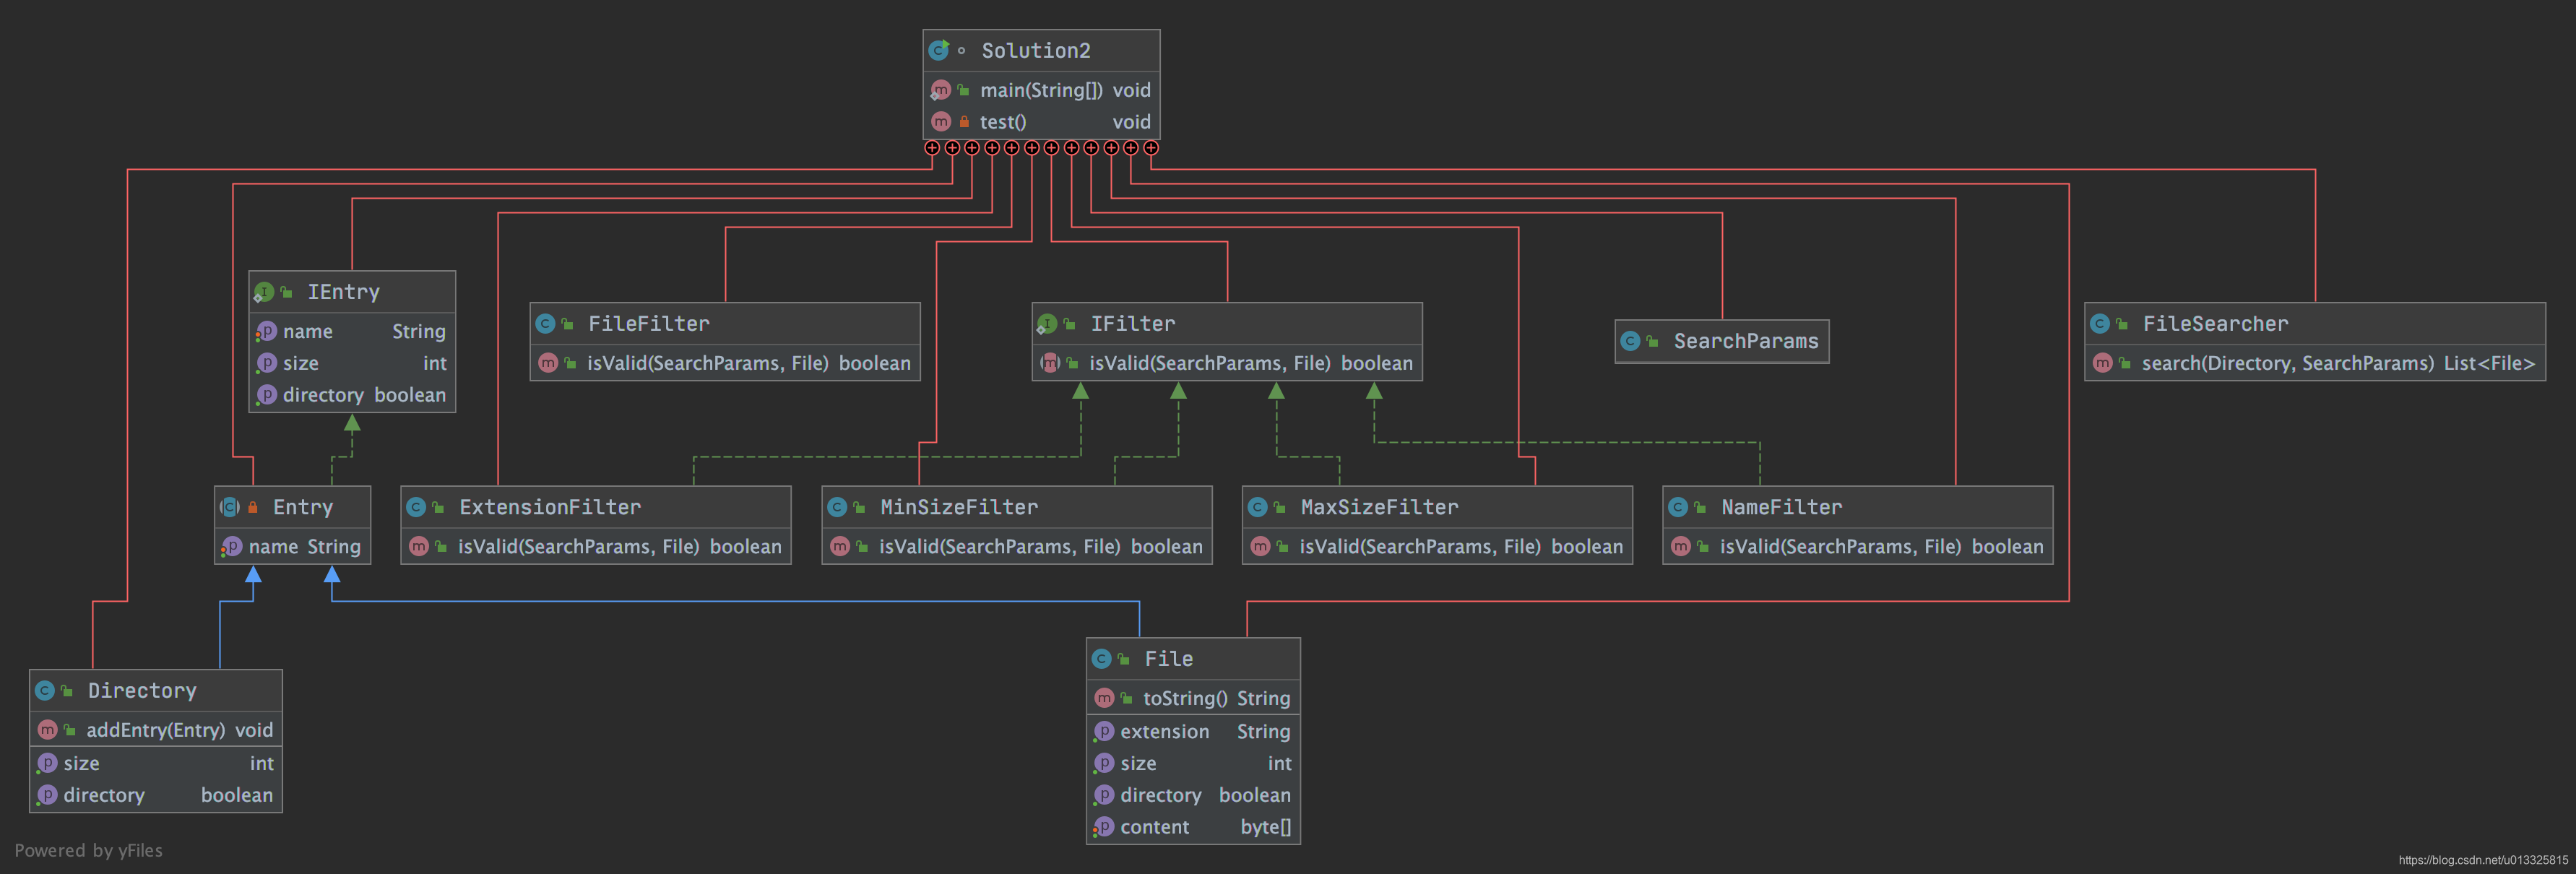Click the Directory class icon
2576x874 pixels.
(x=44, y=691)
